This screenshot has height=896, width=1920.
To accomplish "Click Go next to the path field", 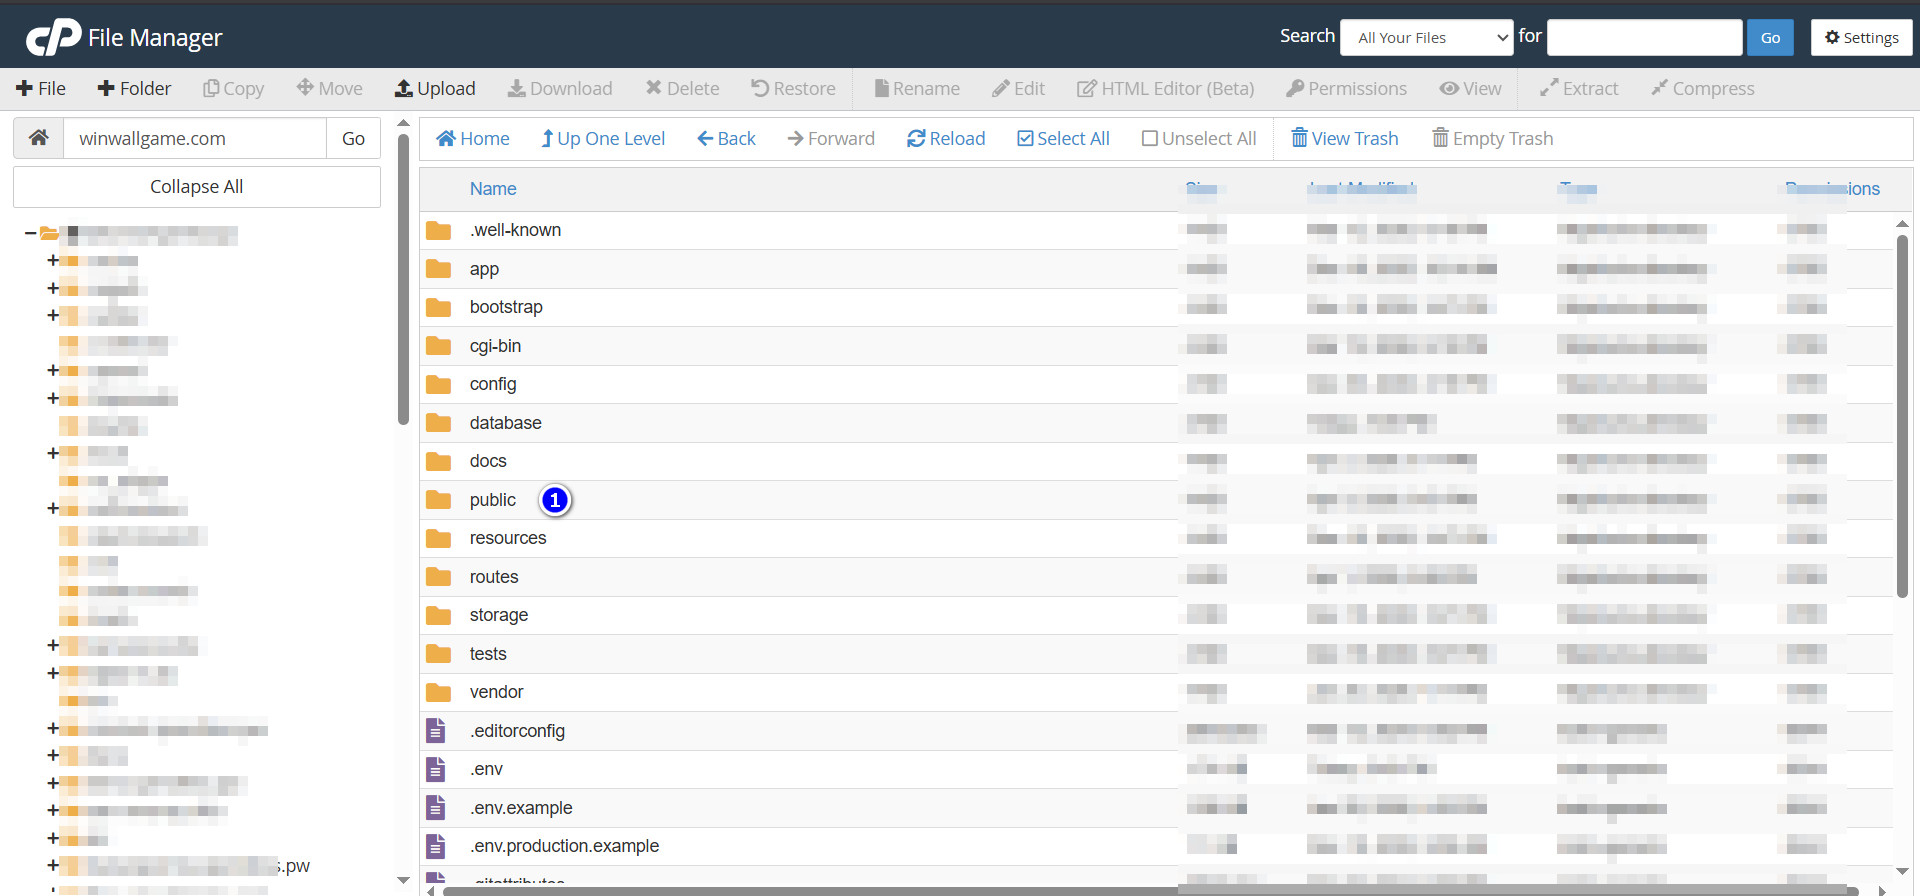I will pos(353,138).
